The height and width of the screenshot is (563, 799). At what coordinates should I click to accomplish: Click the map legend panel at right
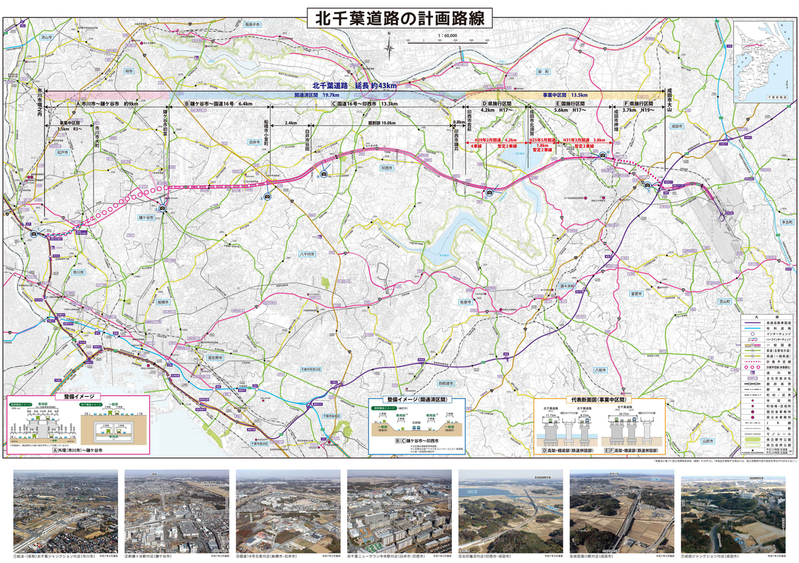pyautogui.click(x=767, y=385)
